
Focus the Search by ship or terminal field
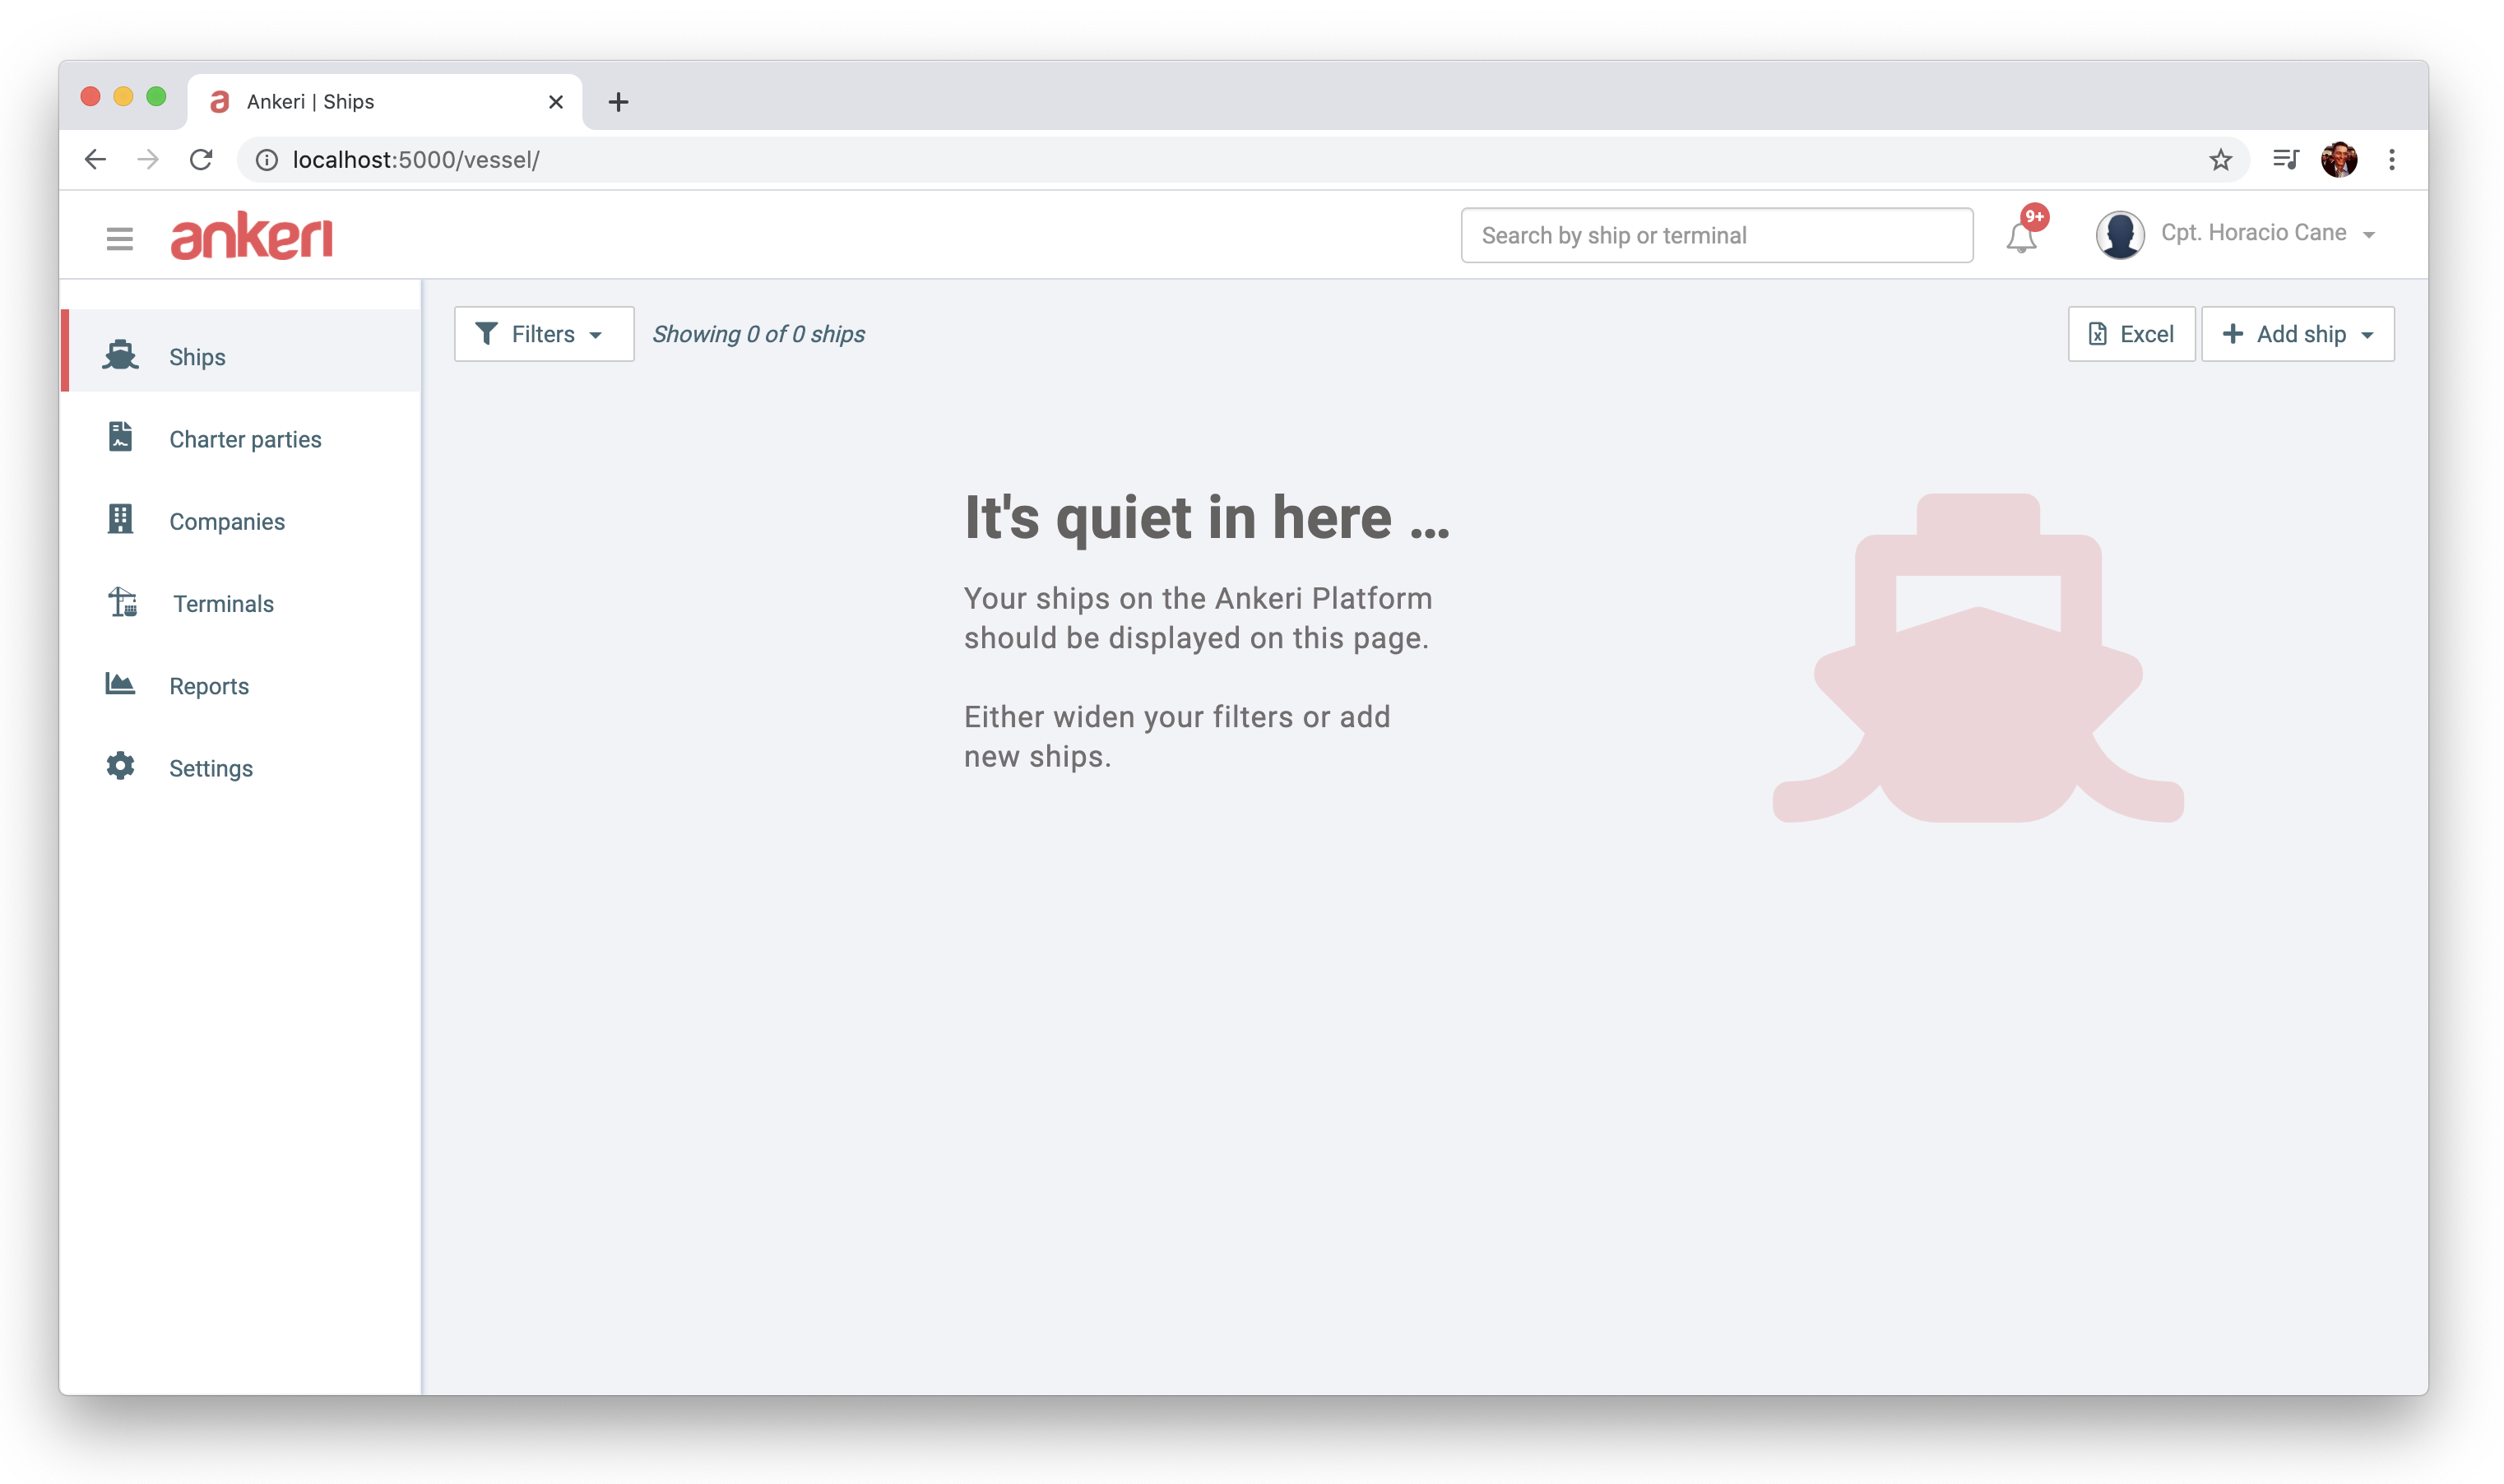pyautogui.click(x=1716, y=235)
